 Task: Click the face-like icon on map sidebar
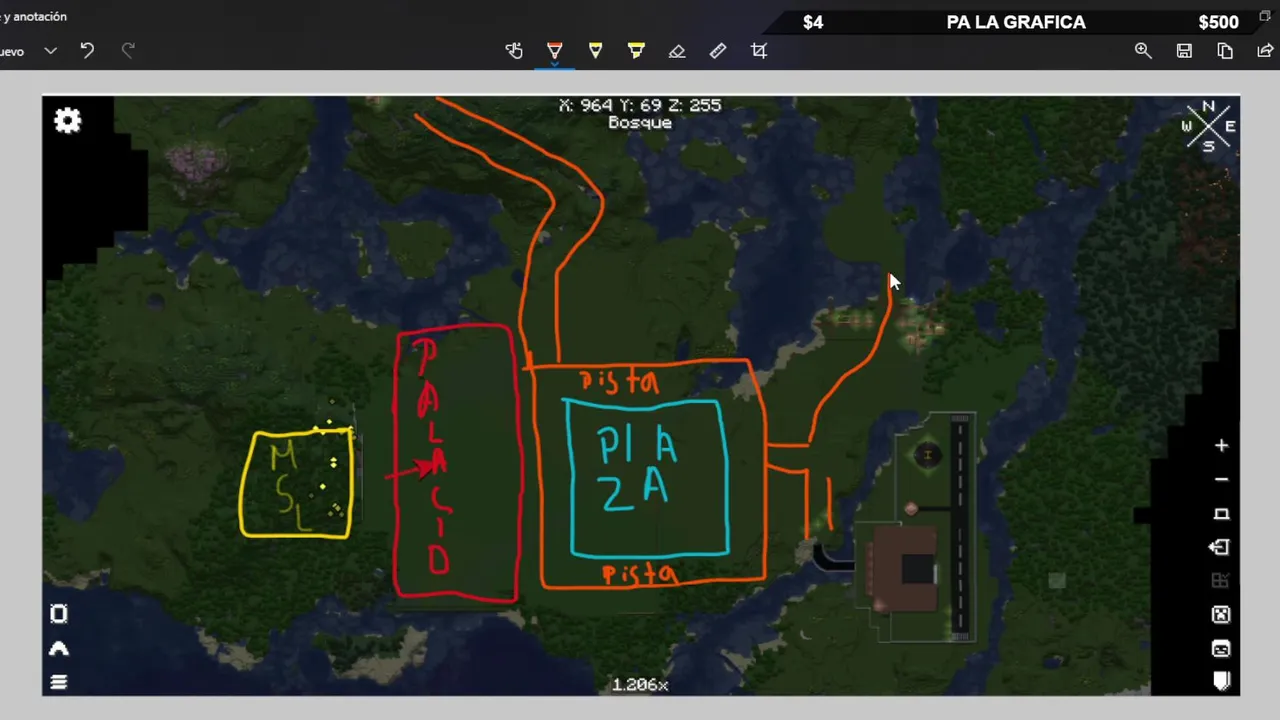click(x=1220, y=649)
